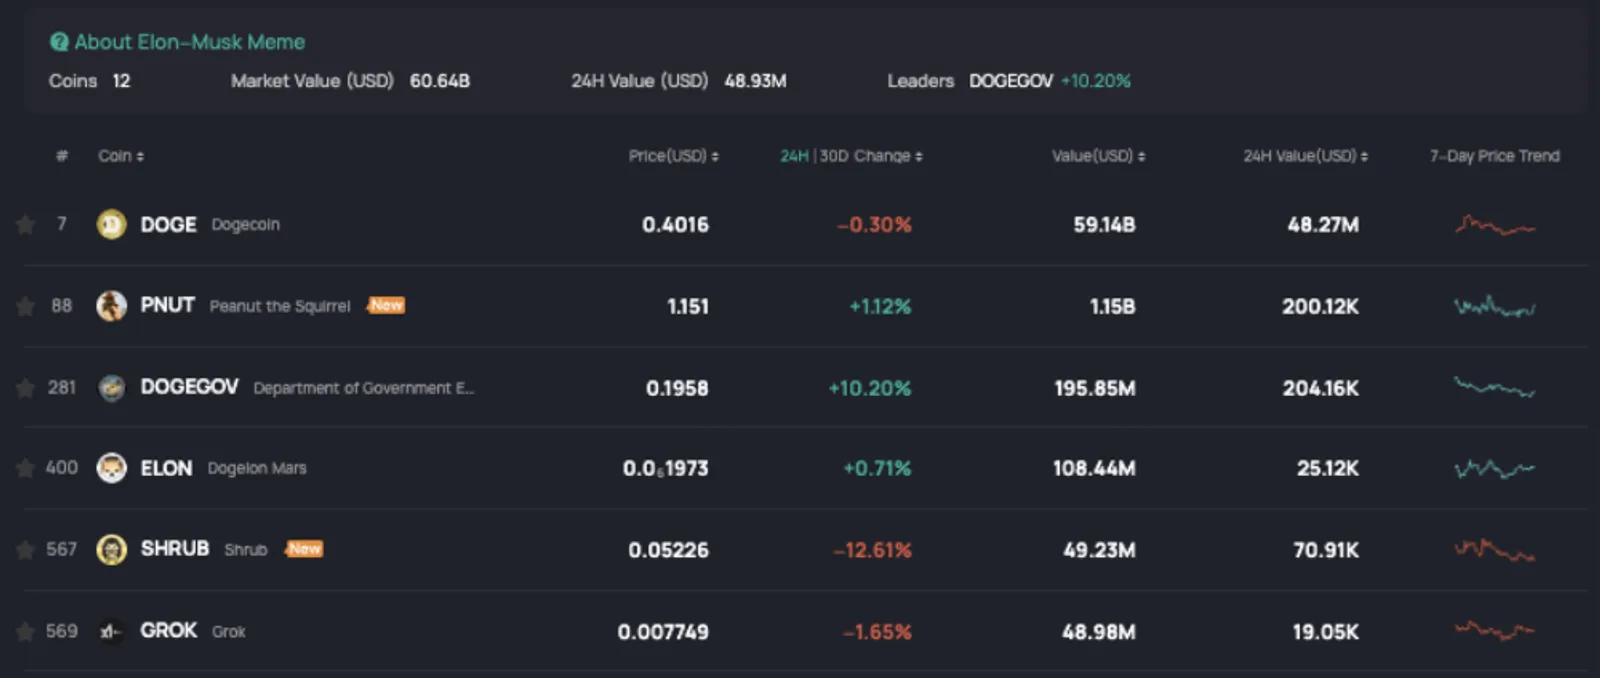Viewport: 1600px width, 678px height.
Task: Click PNUT 24H value 200.12K
Action: [x=1320, y=306]
